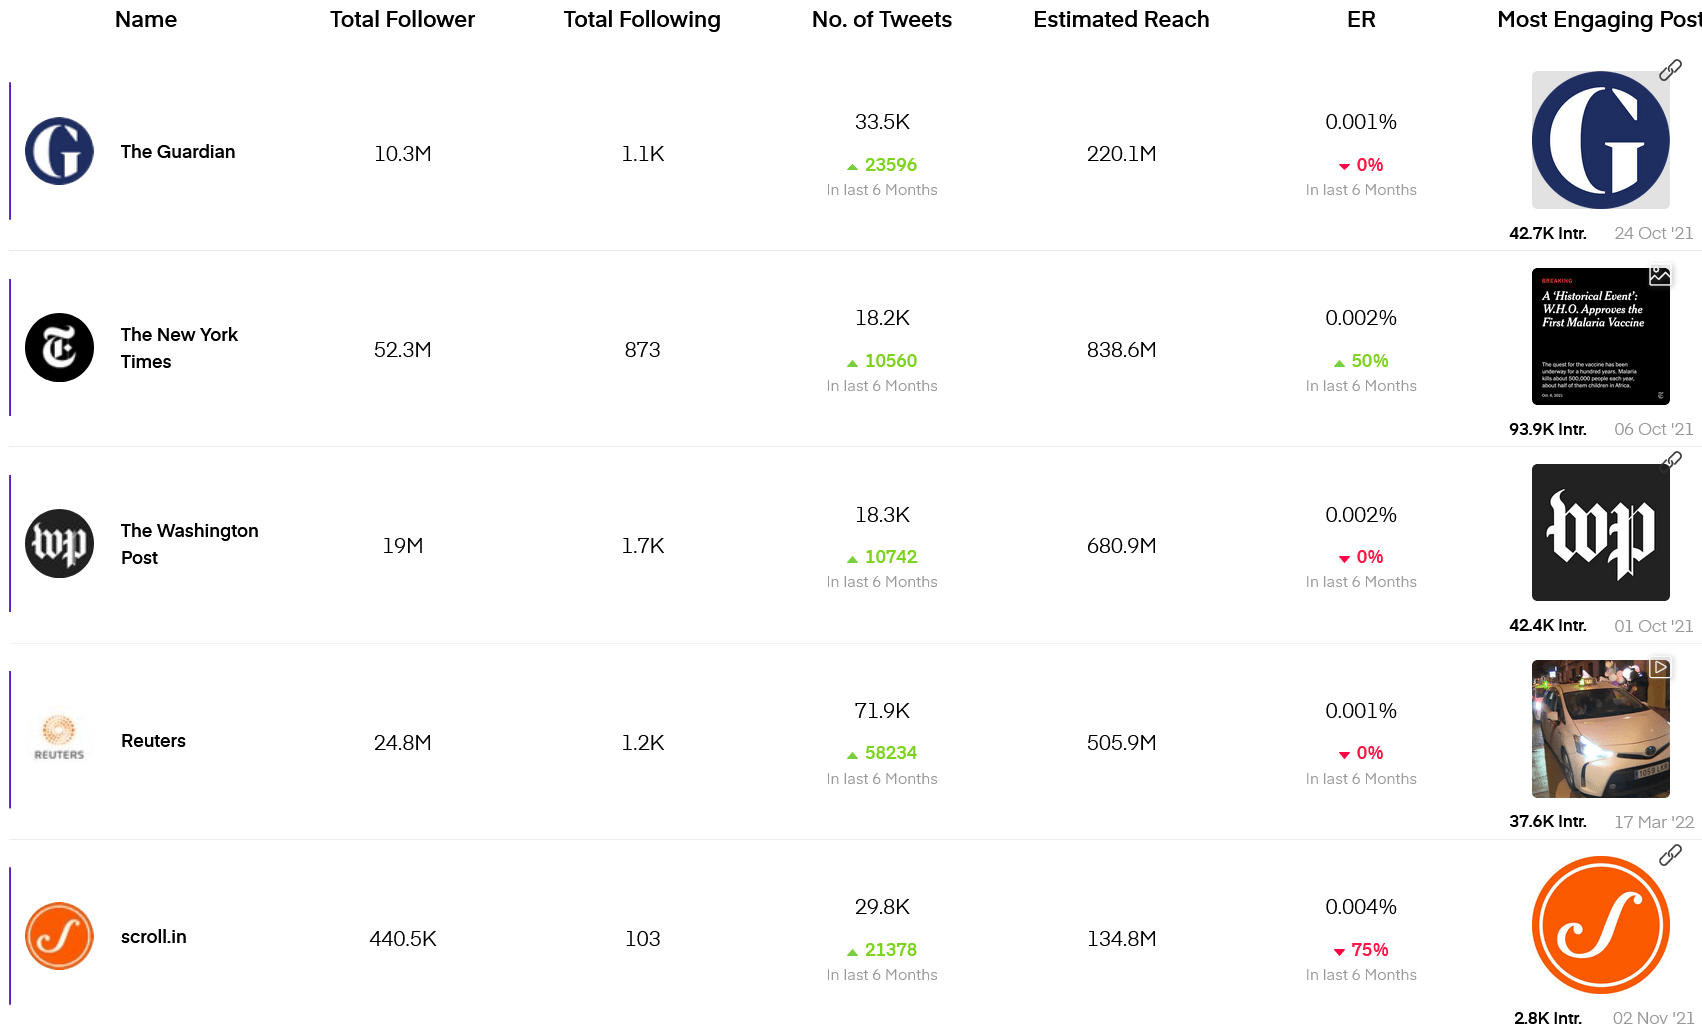1702x1035 pixels.
Task: Sort by No. of Tweets column
Action: pos(881,19)
